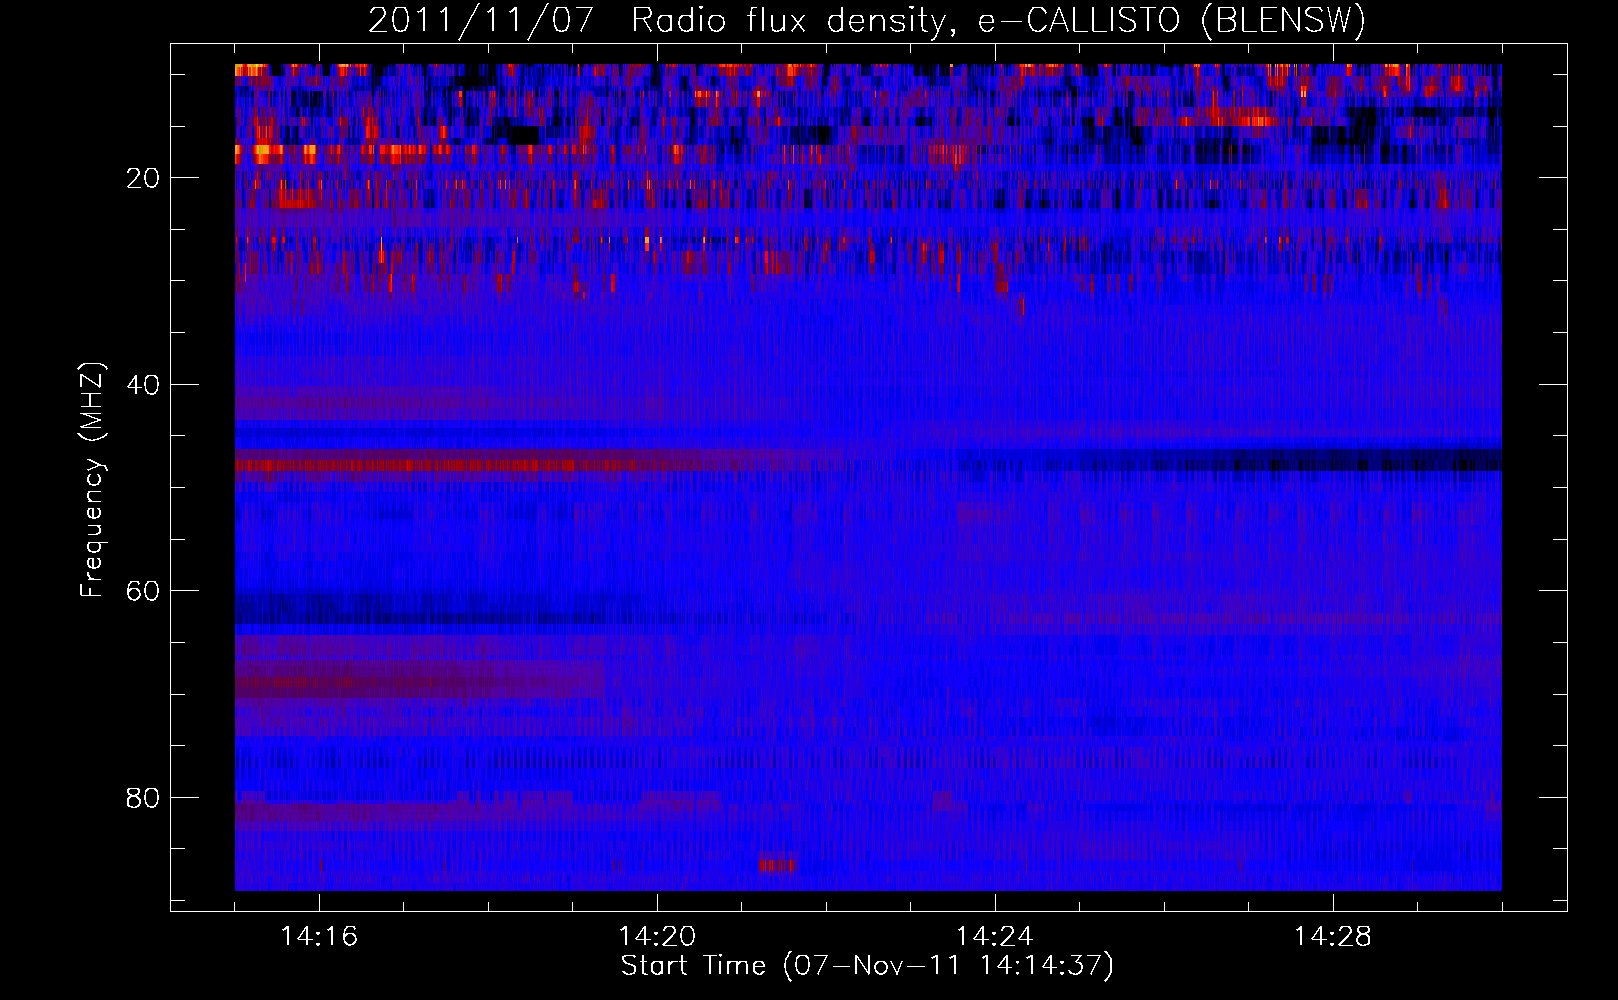Image resolution: width=1618 pixels, height=1000 pixels.
Task: Click the 14:28 time tick label
Action: pyautogui.click(x=1333, y=936)
